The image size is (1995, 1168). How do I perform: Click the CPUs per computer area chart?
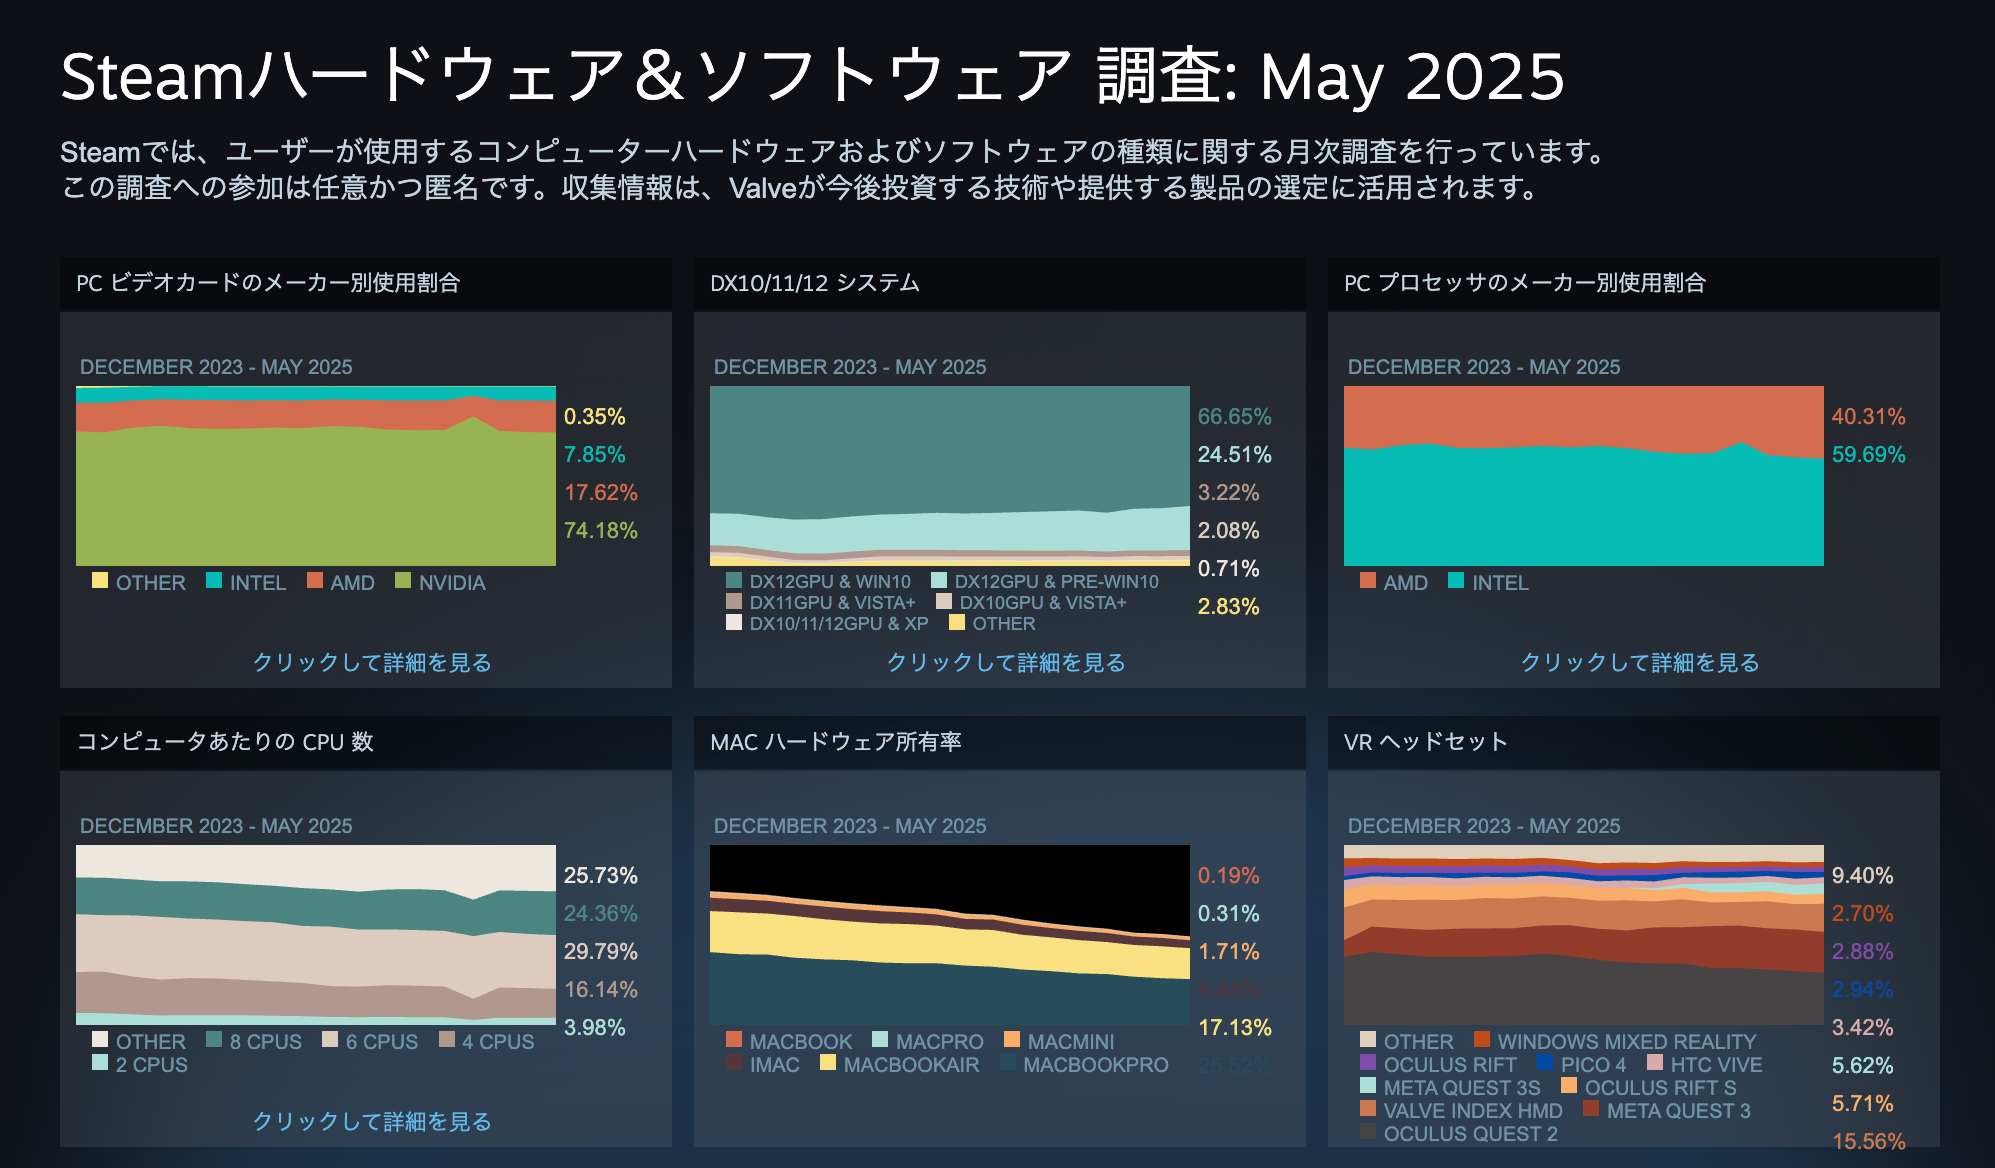[316, 935]
